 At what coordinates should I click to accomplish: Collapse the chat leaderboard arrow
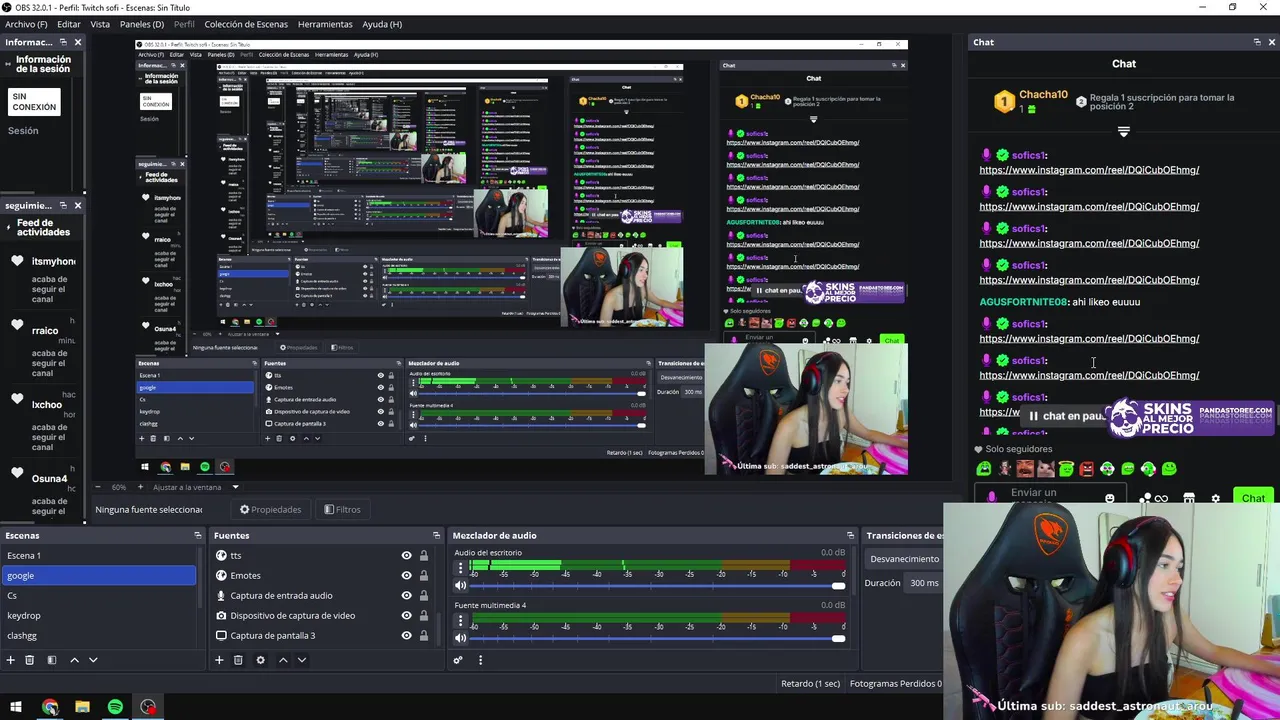pyautogui.click(x=1124, y=131)
